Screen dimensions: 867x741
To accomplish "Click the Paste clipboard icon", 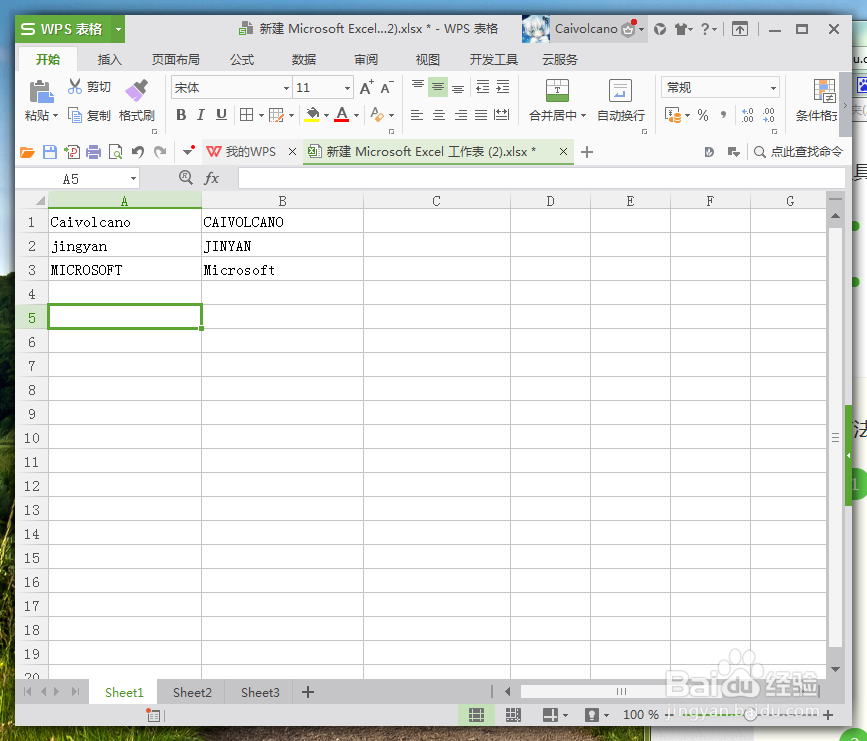I will click(x=41, y=92).
